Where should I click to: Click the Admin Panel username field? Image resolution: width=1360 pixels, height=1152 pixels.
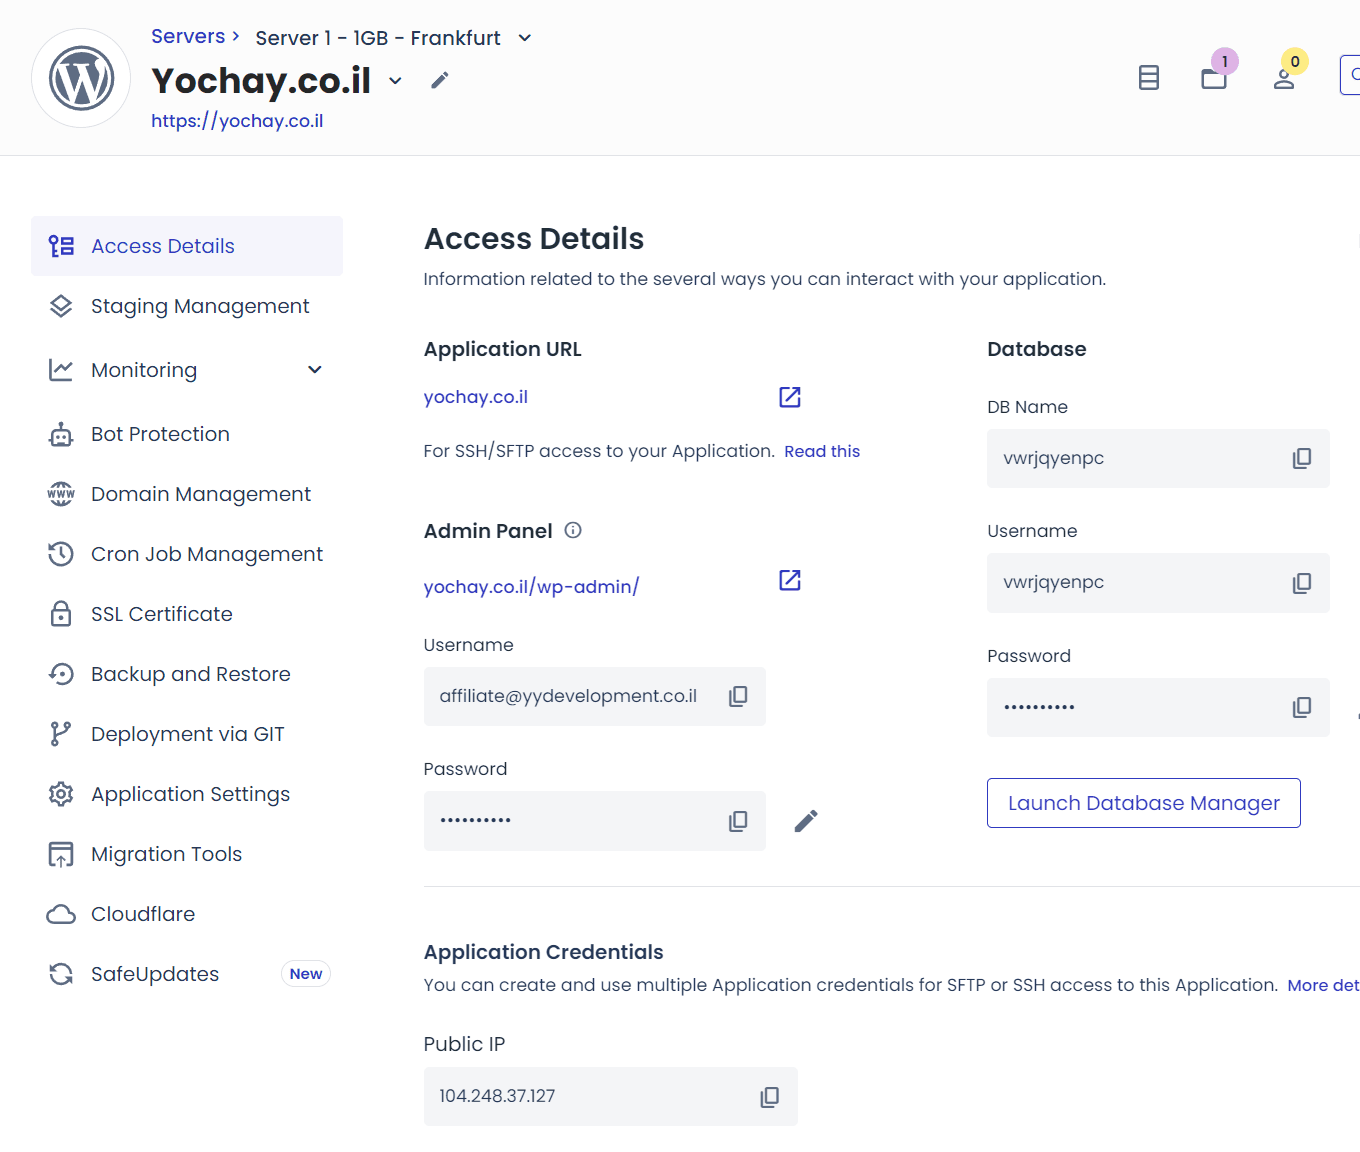(x=595, y=696)
